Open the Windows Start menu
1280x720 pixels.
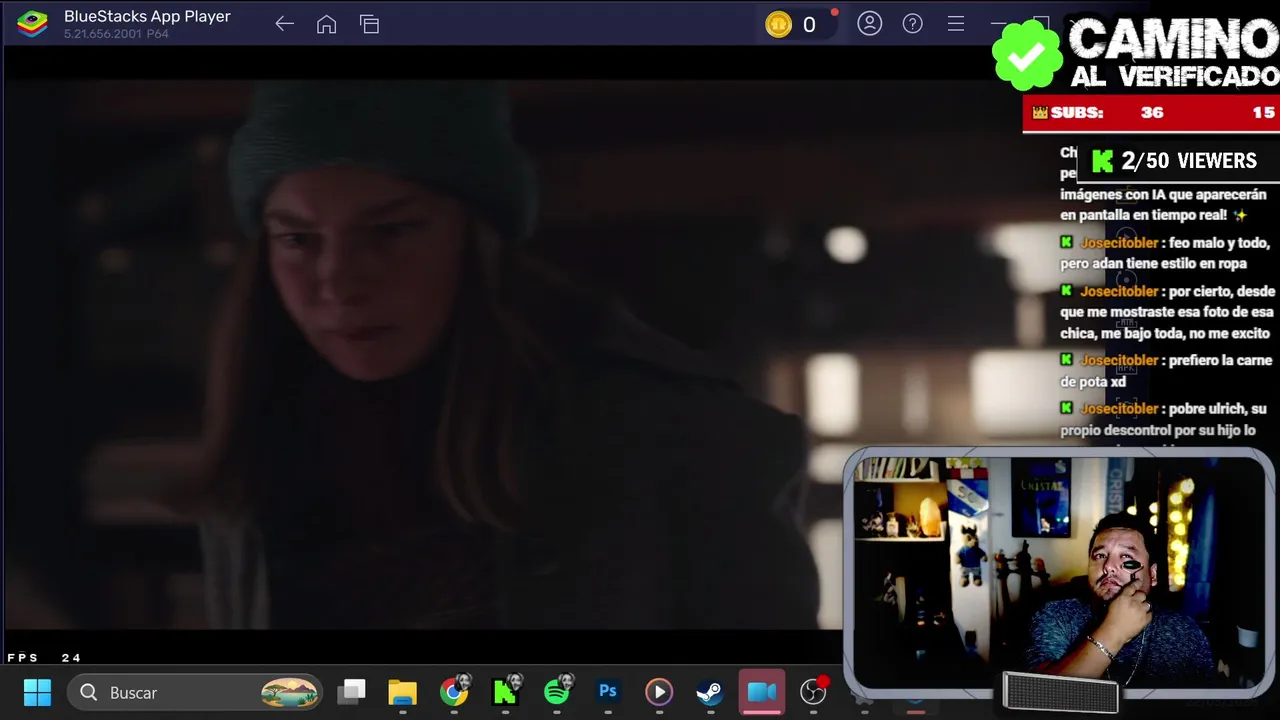(37, 692)
